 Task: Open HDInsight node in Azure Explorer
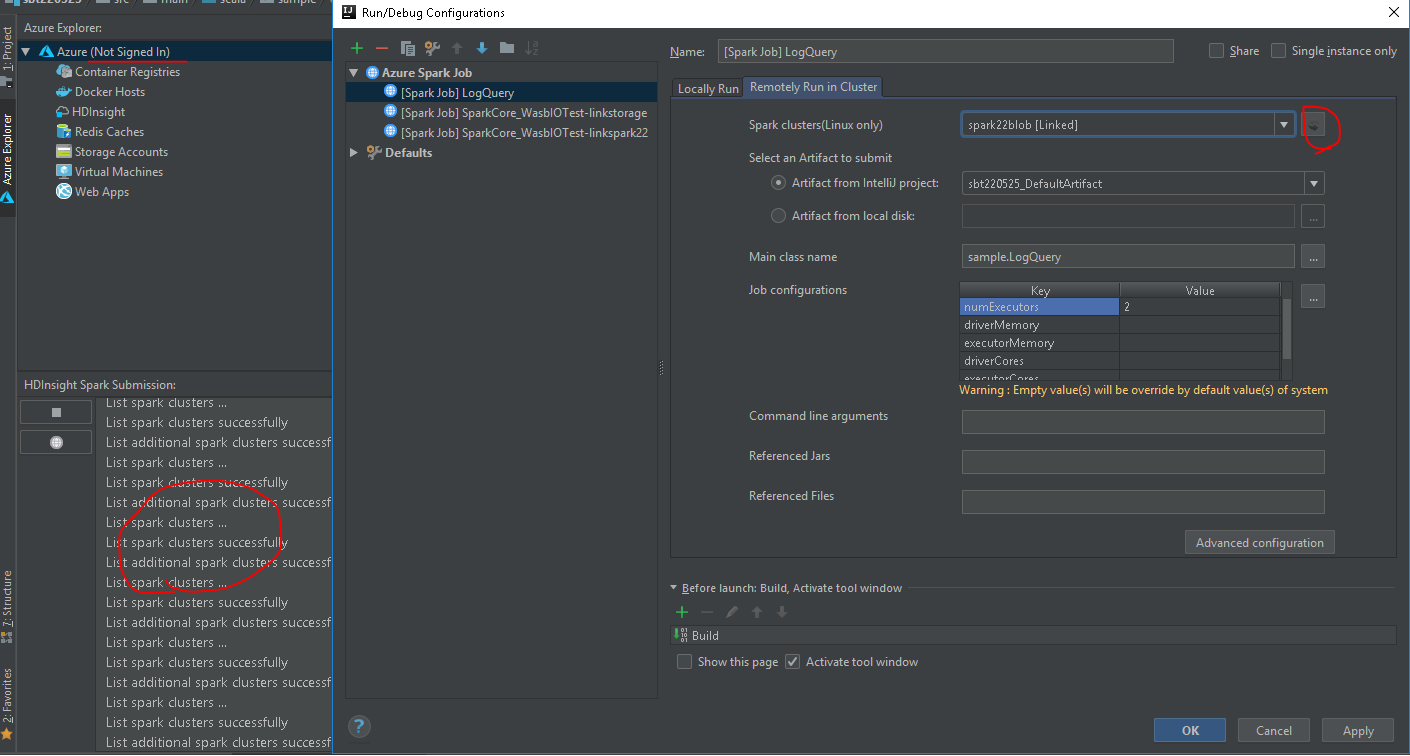coord(98,111)
